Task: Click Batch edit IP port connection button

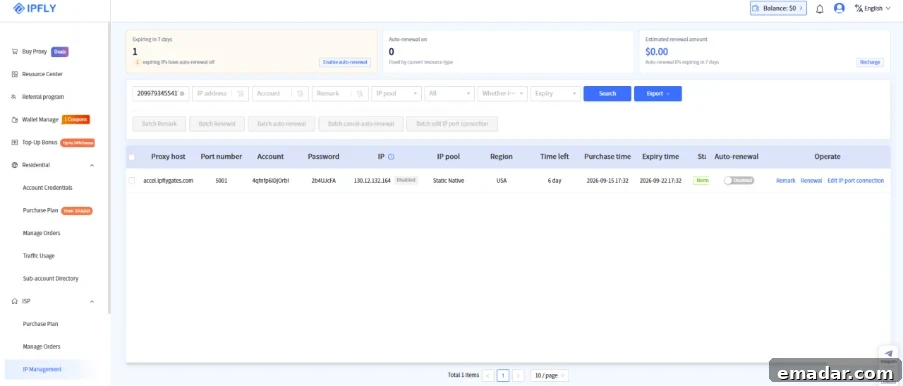Action: coord(452,124)
